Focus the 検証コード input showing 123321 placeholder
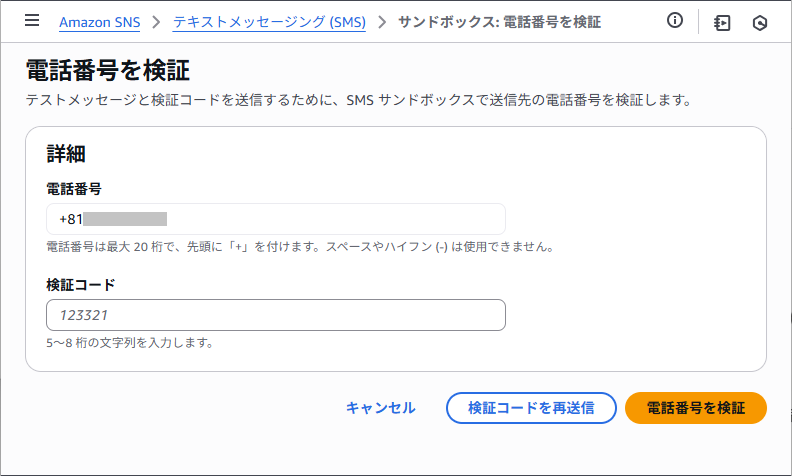 [276, 315]
